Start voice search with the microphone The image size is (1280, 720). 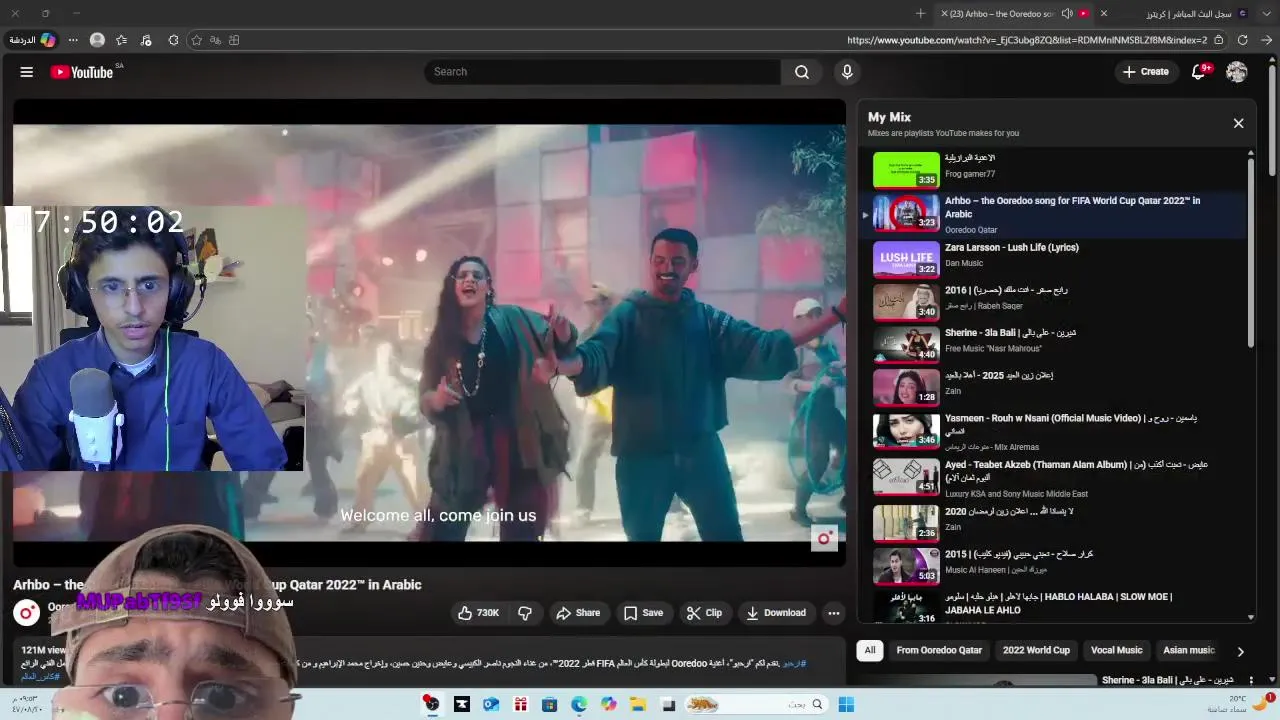[847, 72]
